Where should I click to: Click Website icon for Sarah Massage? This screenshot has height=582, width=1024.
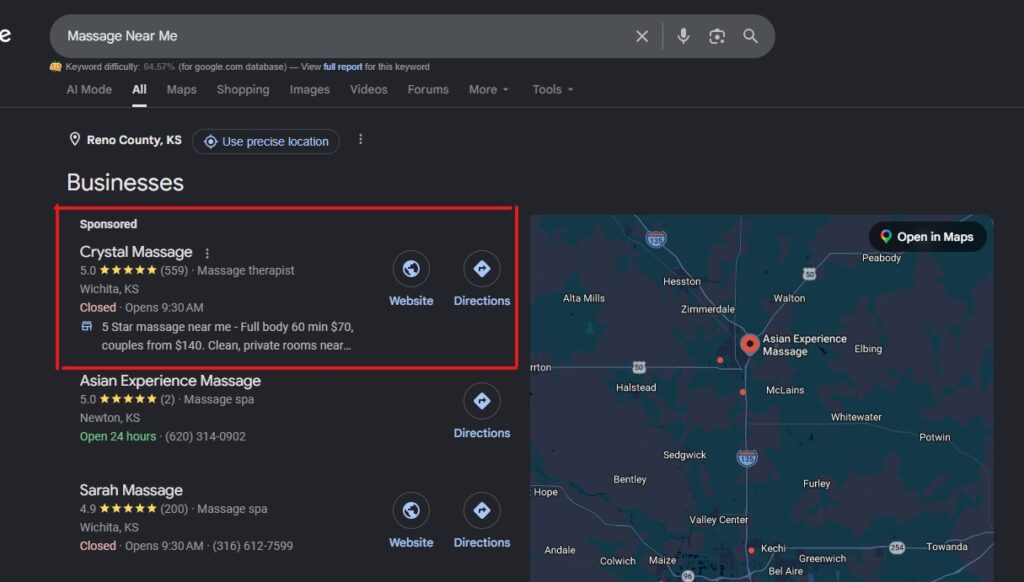[411, 510]
